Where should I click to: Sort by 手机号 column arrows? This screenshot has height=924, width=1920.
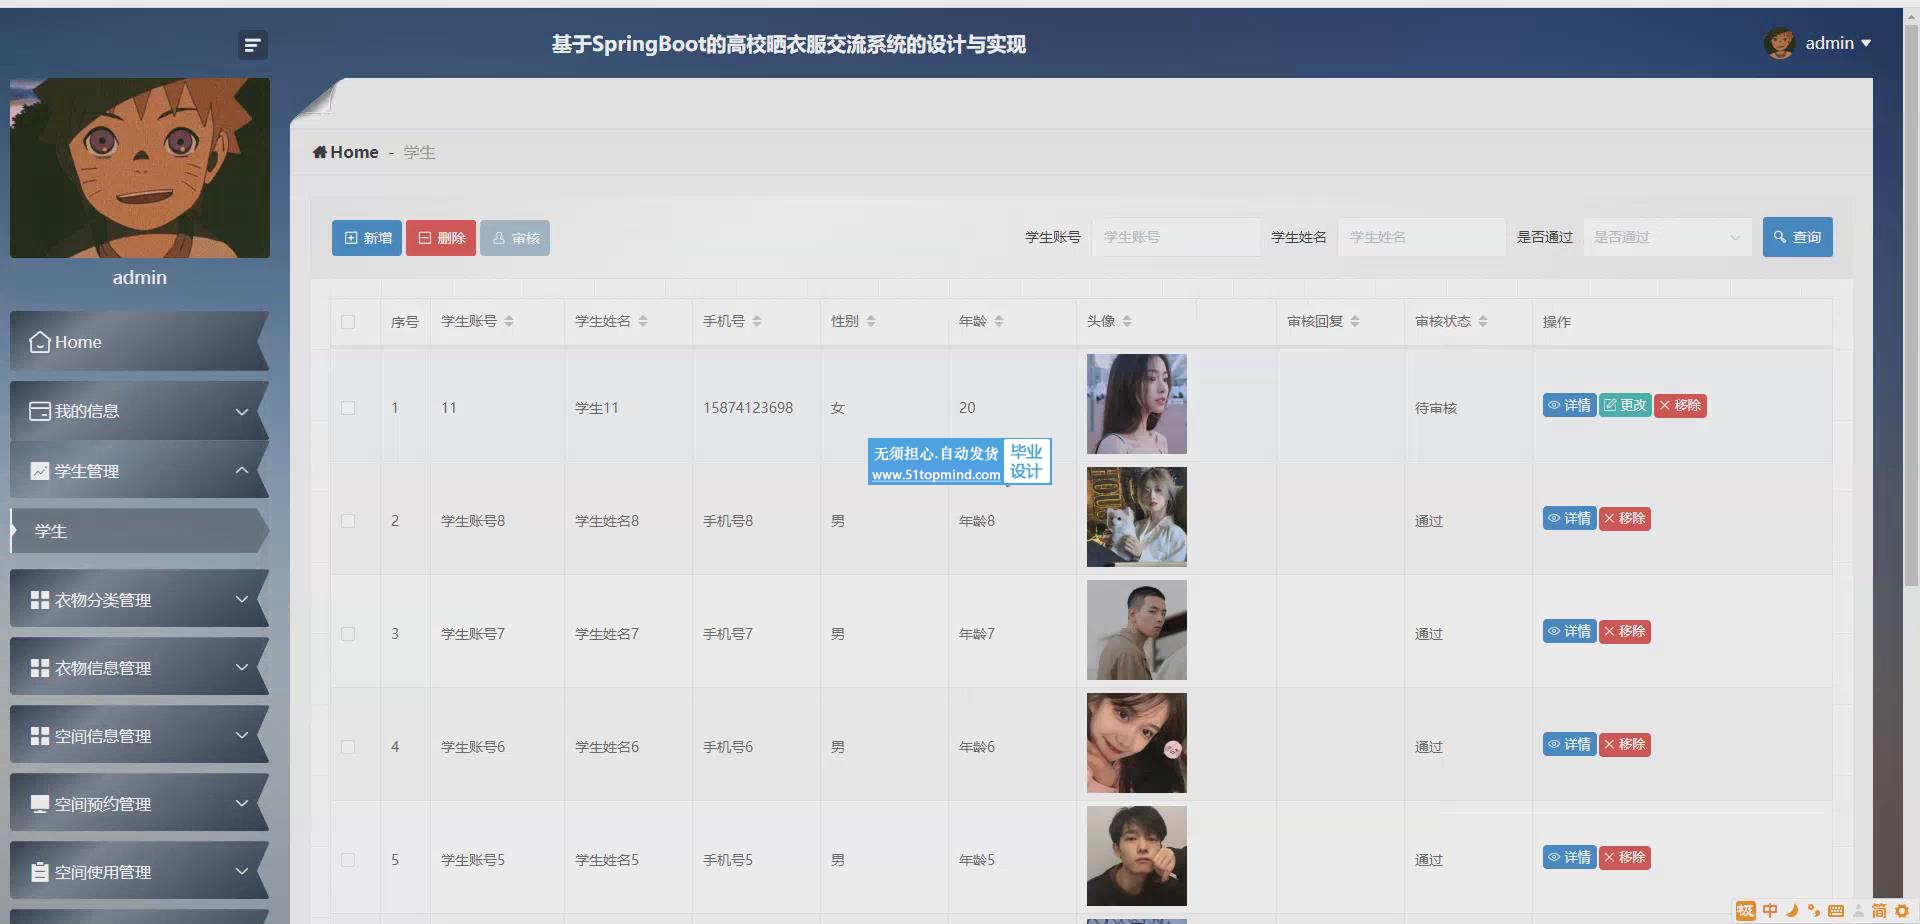pos(757,321)
